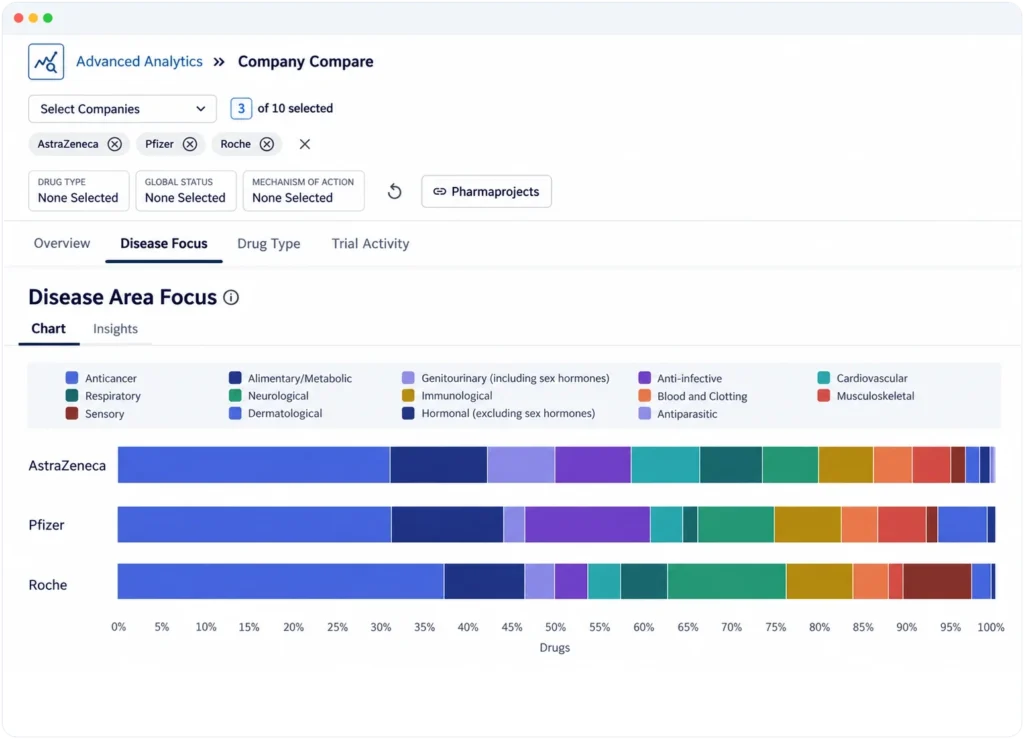Click the breadcrumb double-chevron separator icon
The width and height of the screenshot is (1024, 739).
pos(219,62)
